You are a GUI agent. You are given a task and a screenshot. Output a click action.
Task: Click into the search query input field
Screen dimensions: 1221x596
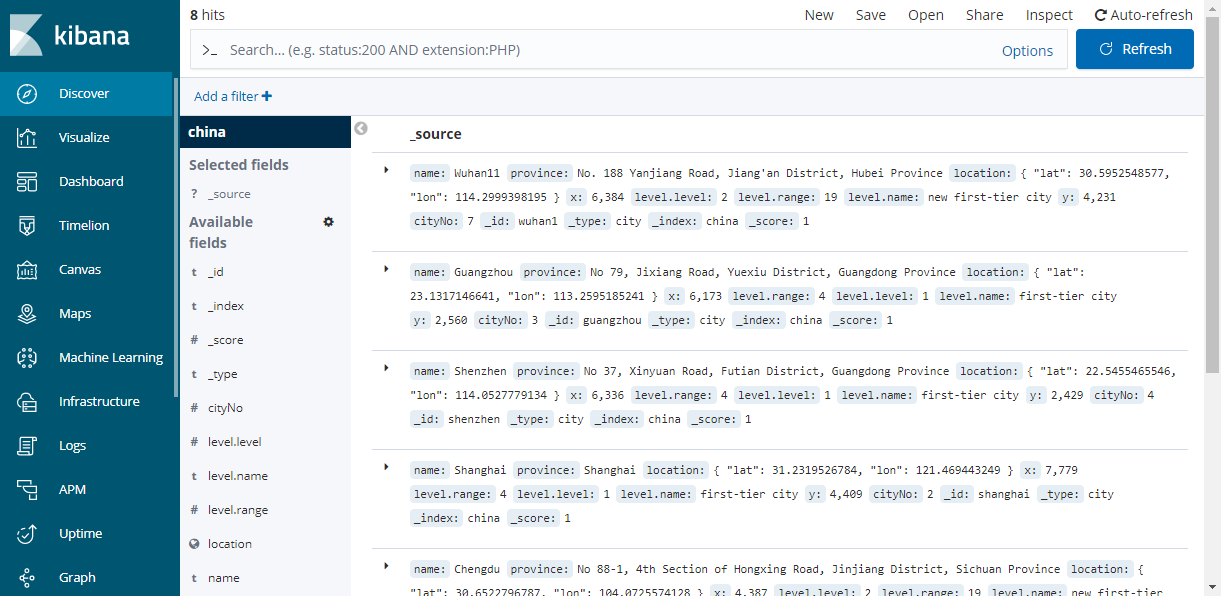tap(600, 50)
